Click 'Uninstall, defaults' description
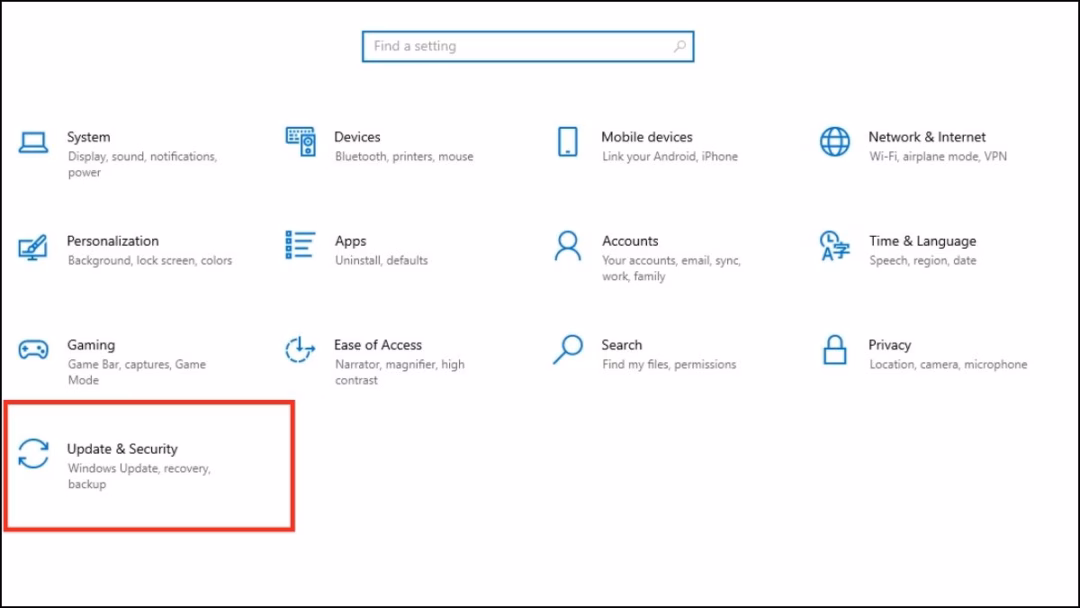This screenshot has height=608, width=1080. point(382,261)
